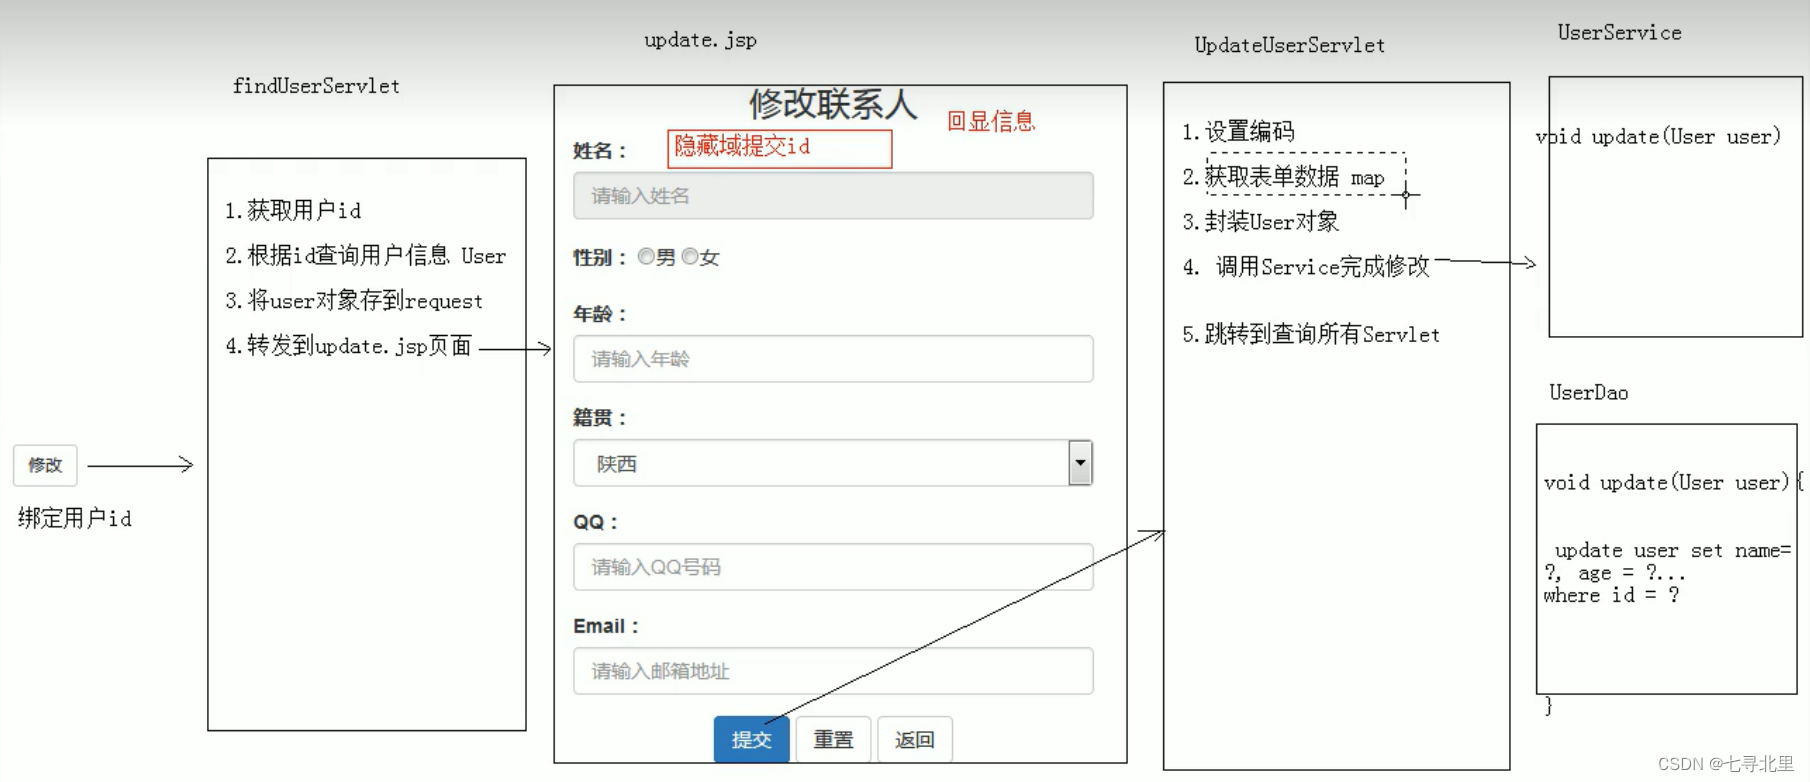Select the 女 radio button
The image size is (1810, 782).
pyautogui.click(x=690, y=257)
